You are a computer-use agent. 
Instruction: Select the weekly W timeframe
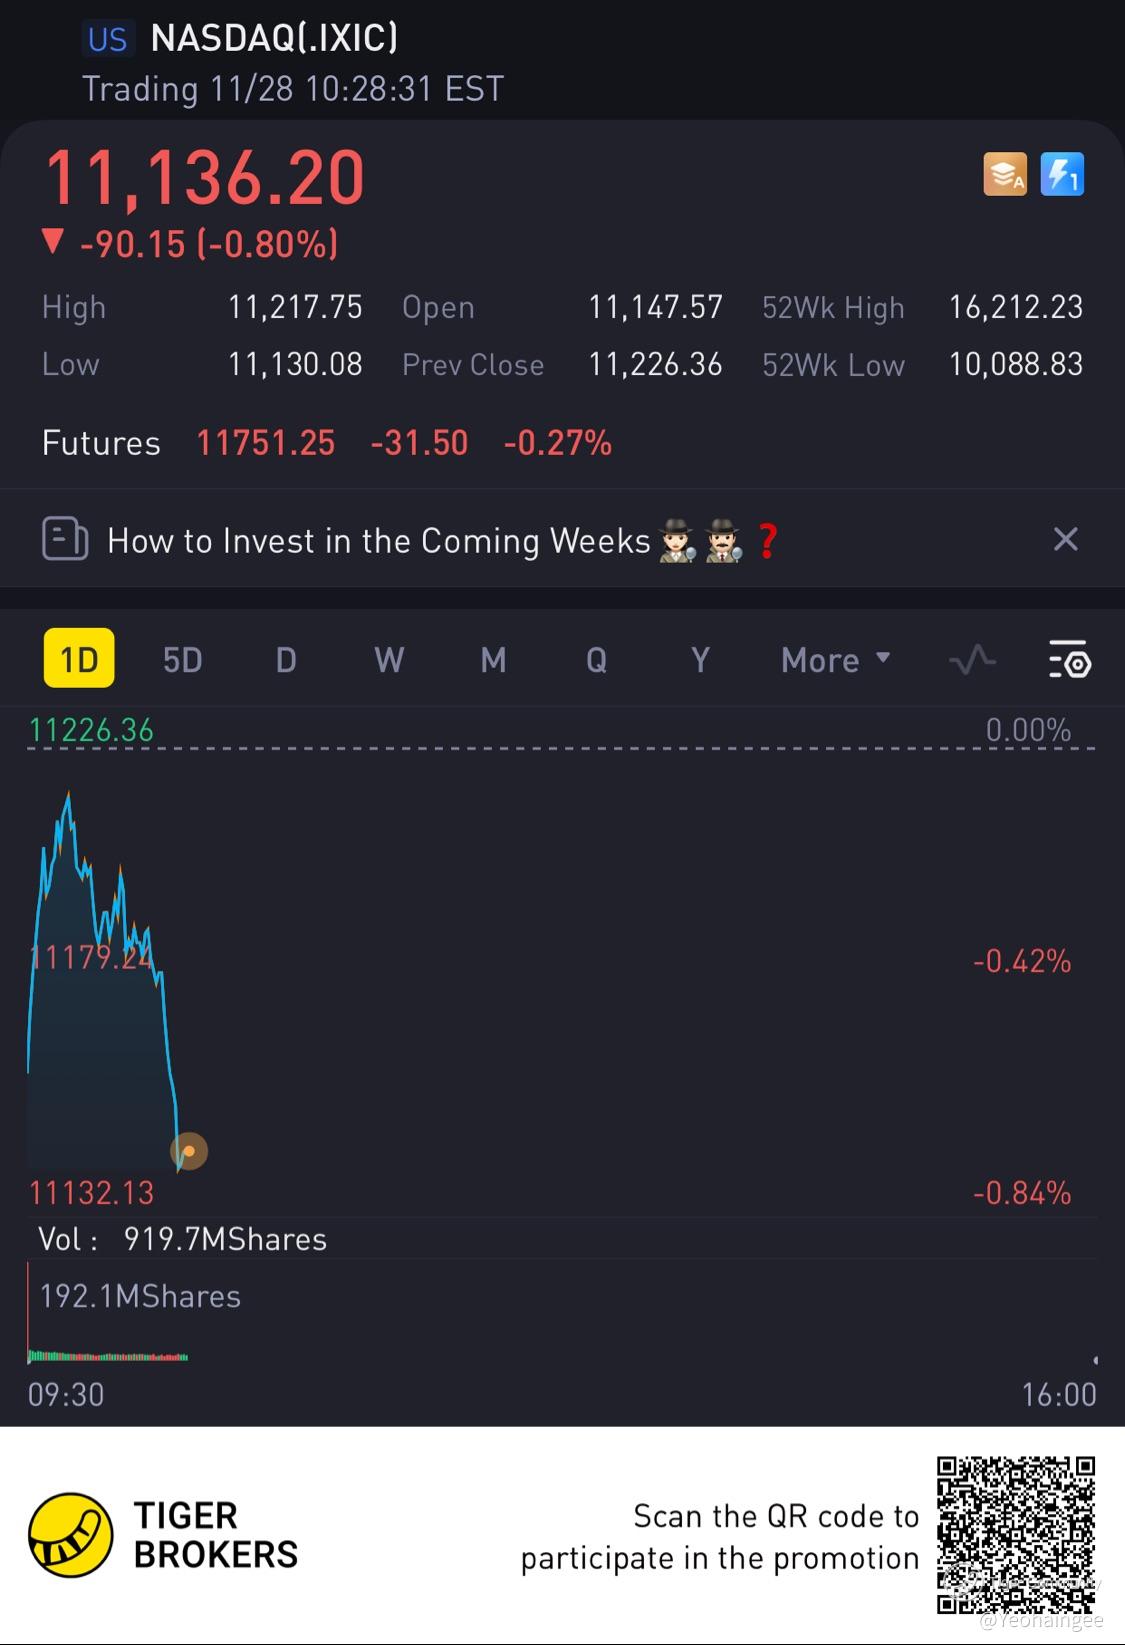point(389,660)
